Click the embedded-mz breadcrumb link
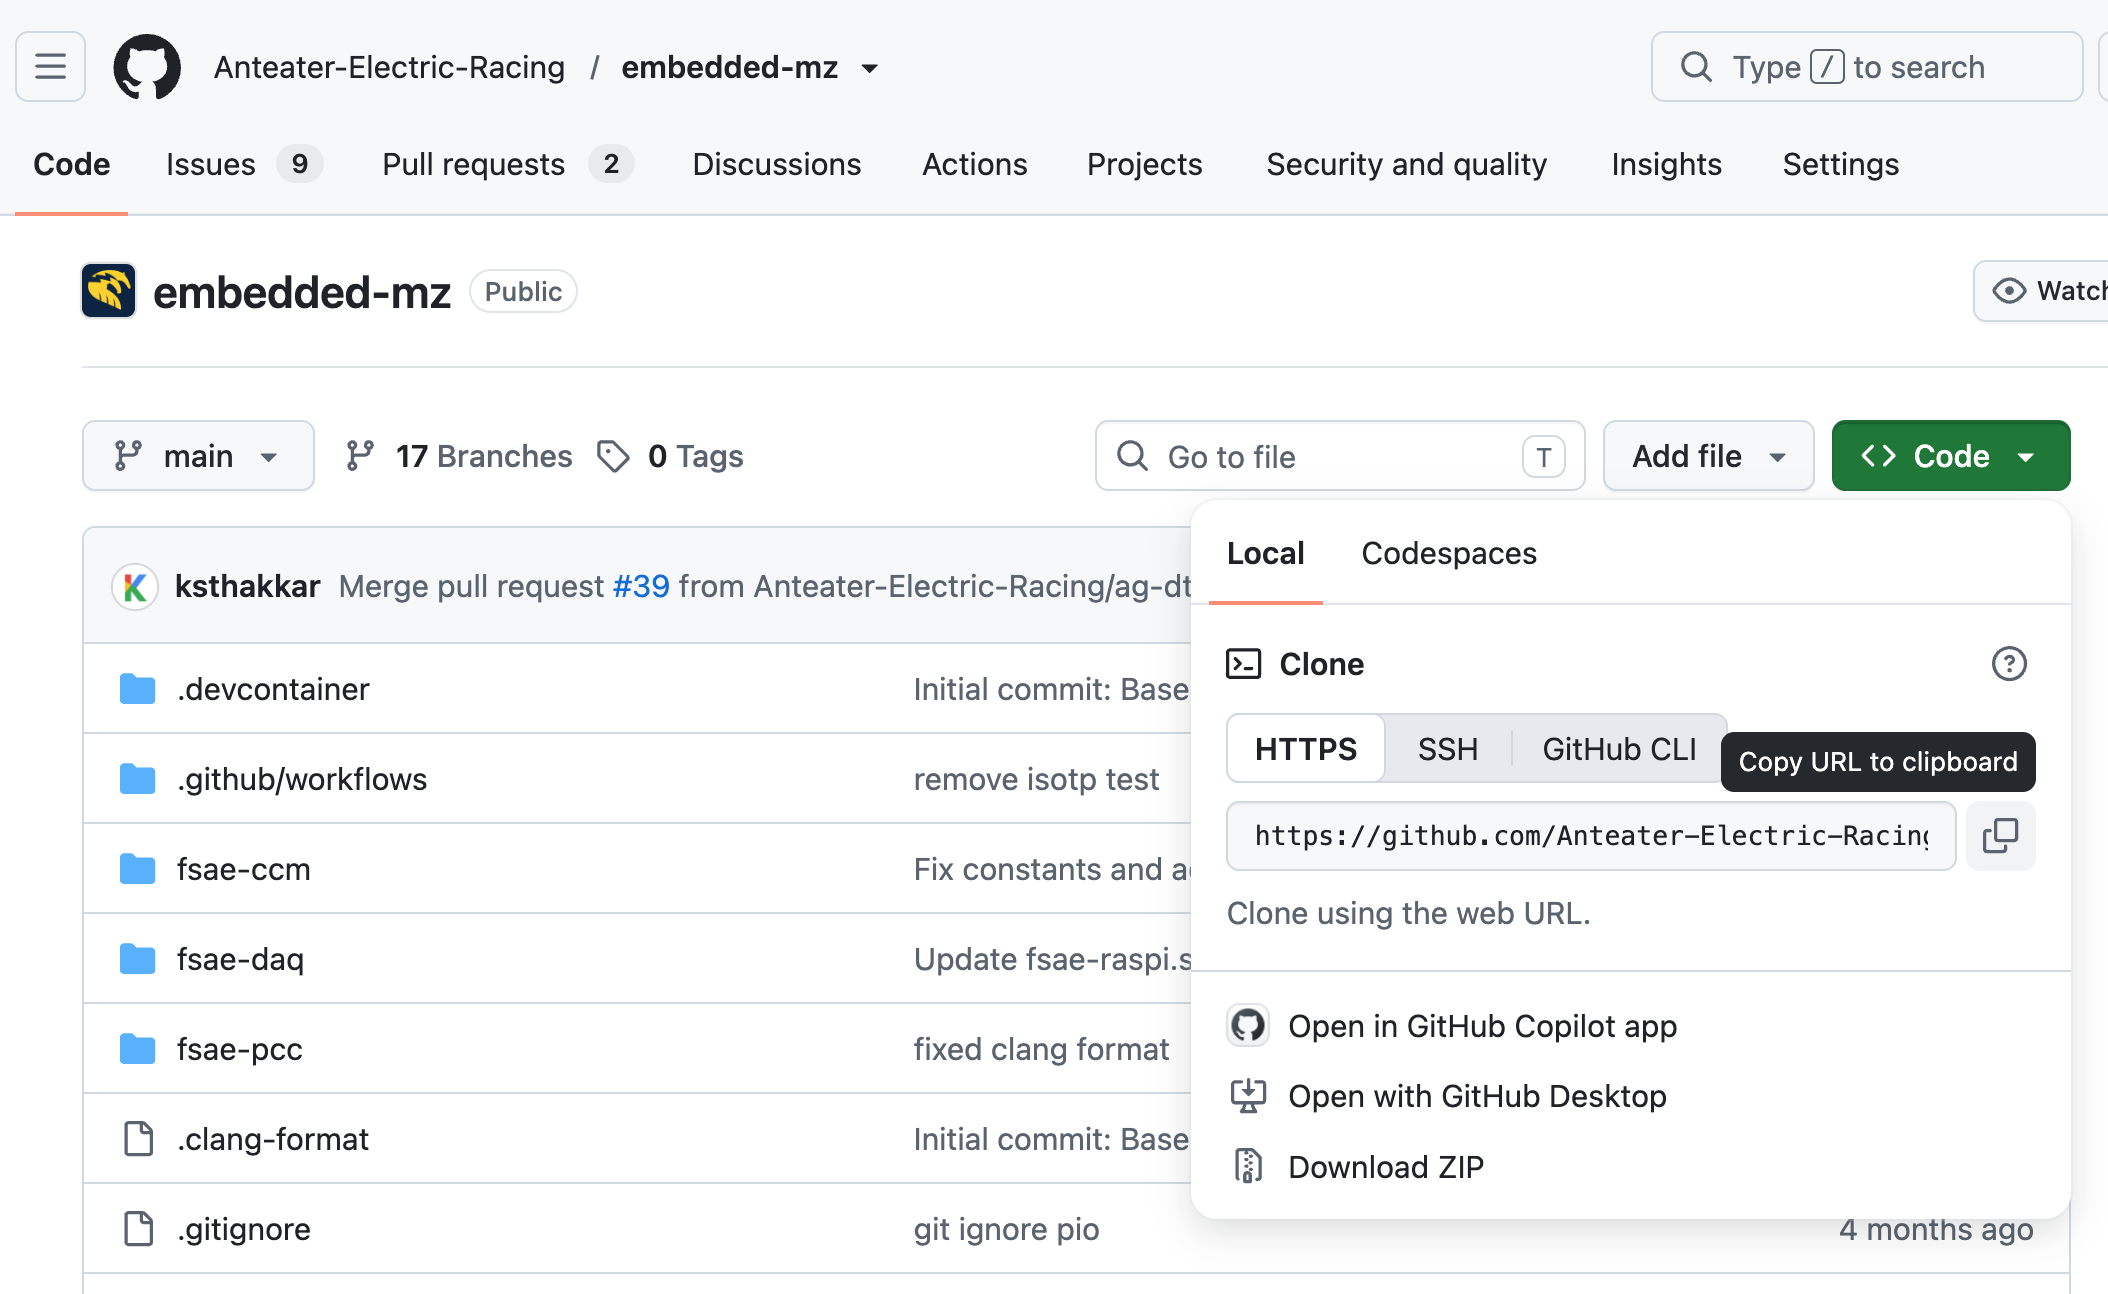 coord(729,67)
